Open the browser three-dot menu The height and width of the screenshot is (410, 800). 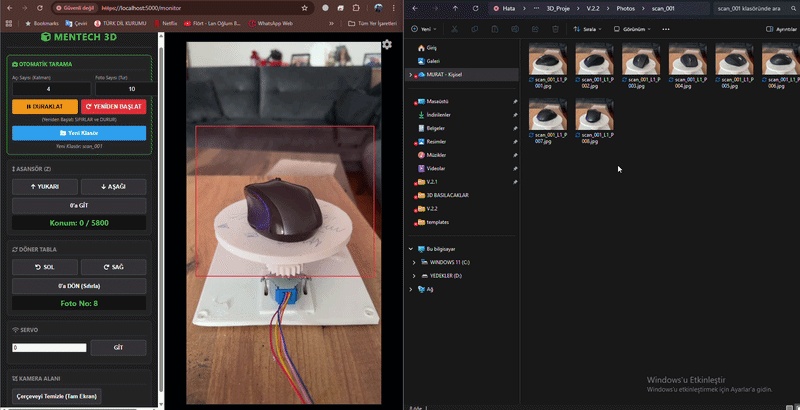[393, 8]
